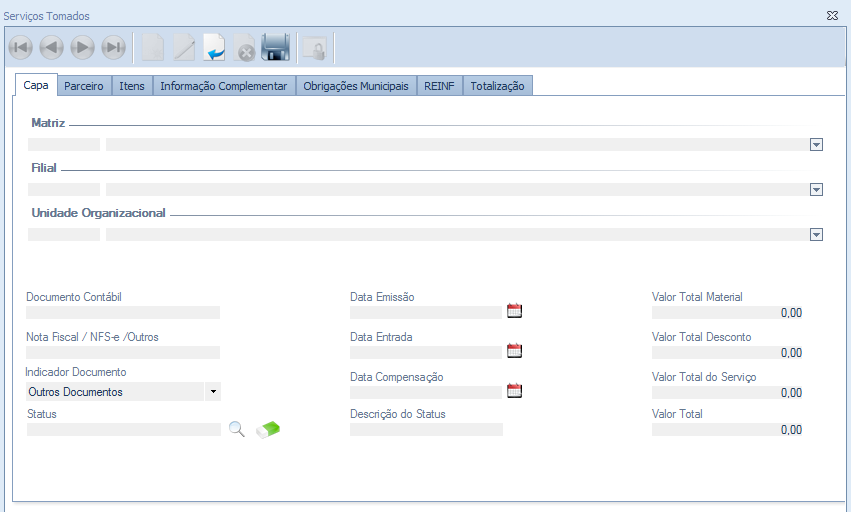Expand the Unidade Organizacional dropdown

(816, 235)
